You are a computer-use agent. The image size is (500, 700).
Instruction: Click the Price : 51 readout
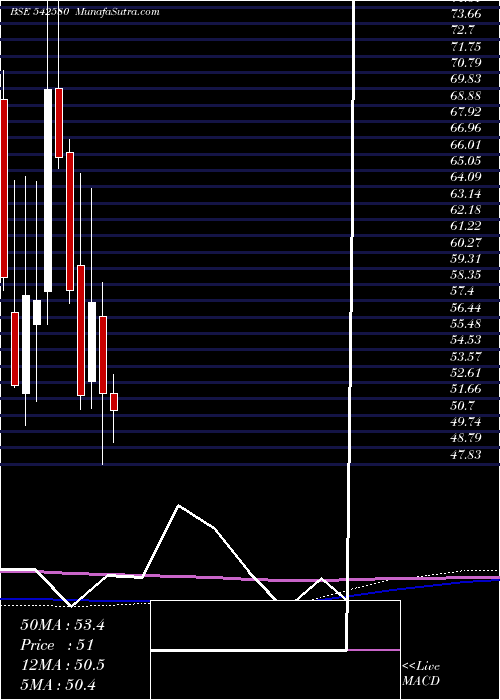tap(57, 645)
